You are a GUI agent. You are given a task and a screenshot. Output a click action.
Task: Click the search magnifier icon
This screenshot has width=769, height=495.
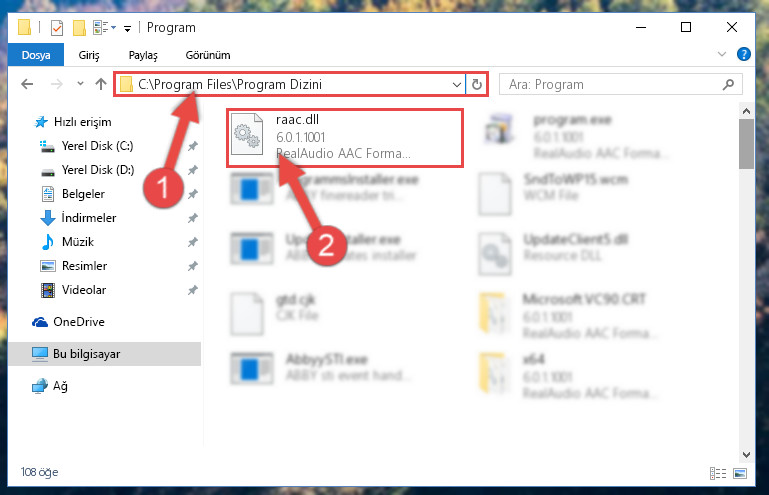(x=728, y=84)
